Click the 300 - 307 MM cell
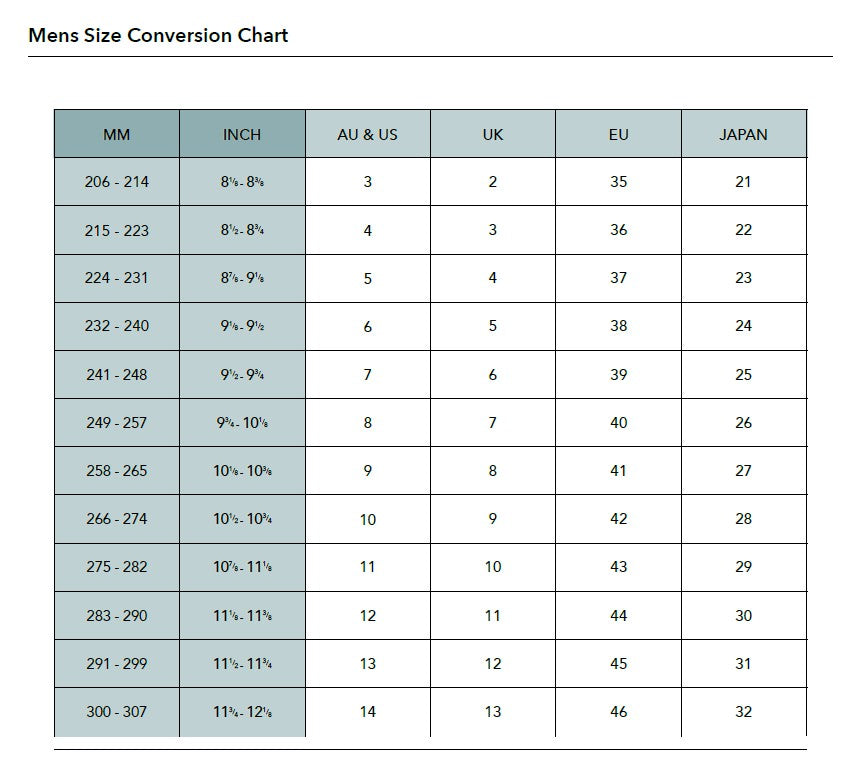Viewport: 856px width, 783px height. [116, 712]
